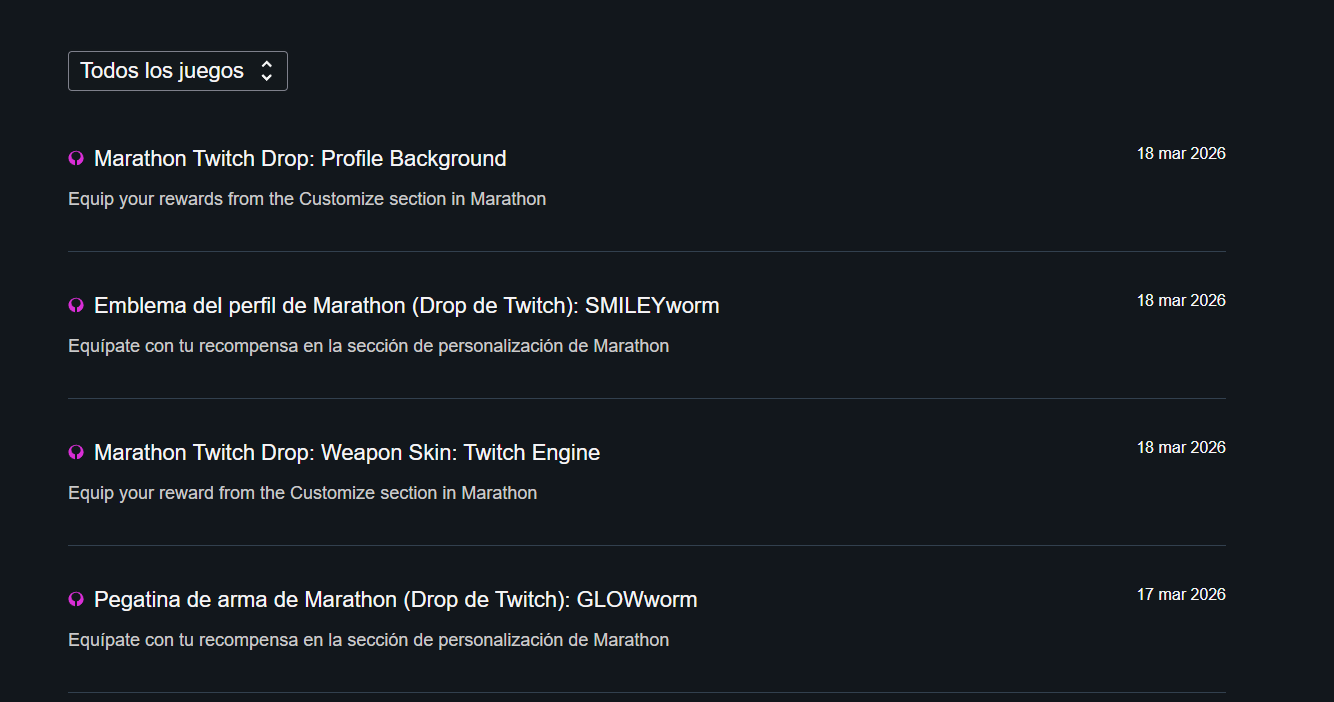Screen dimensions: 1334x702
Task: Click the 18 mar 2026 date for Profile Background
Action: [x=1181, y=154]
